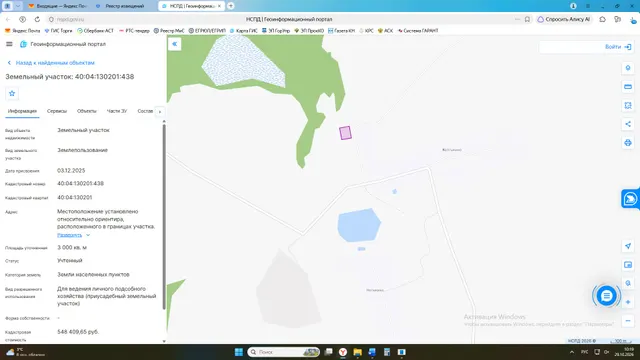Screen dimensions: 640x360
Task: Open the hamburger menu of the geoportal
Action: coord(9,44)
